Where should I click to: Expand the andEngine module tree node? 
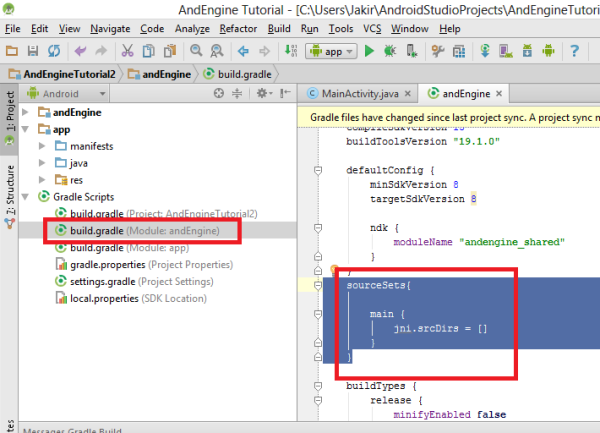(x=25, y=112)
